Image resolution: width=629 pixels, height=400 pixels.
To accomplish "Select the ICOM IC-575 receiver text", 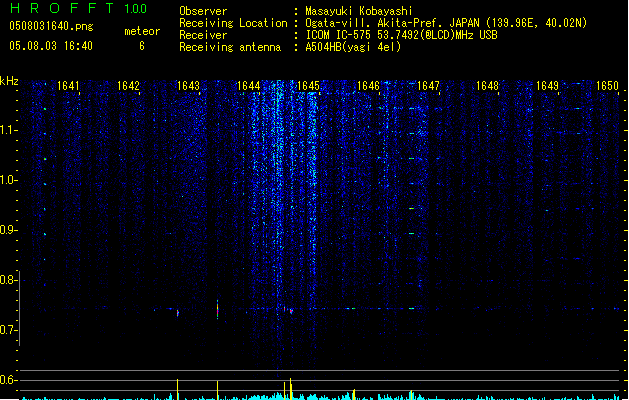I will tap(401, 35).
